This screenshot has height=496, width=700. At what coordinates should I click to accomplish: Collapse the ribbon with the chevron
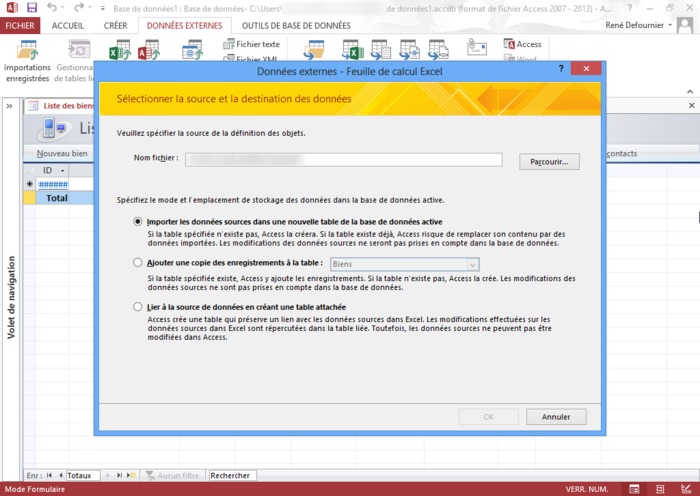click(690, 92)
